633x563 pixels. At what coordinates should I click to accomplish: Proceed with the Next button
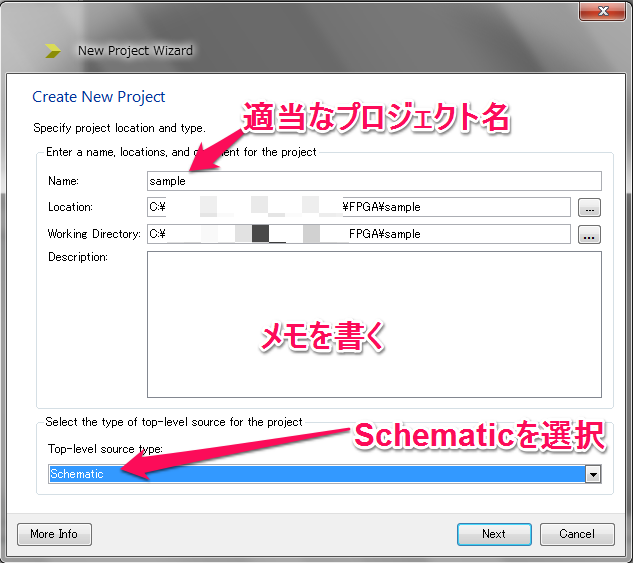pyautogui.click(x=493, y=534)
